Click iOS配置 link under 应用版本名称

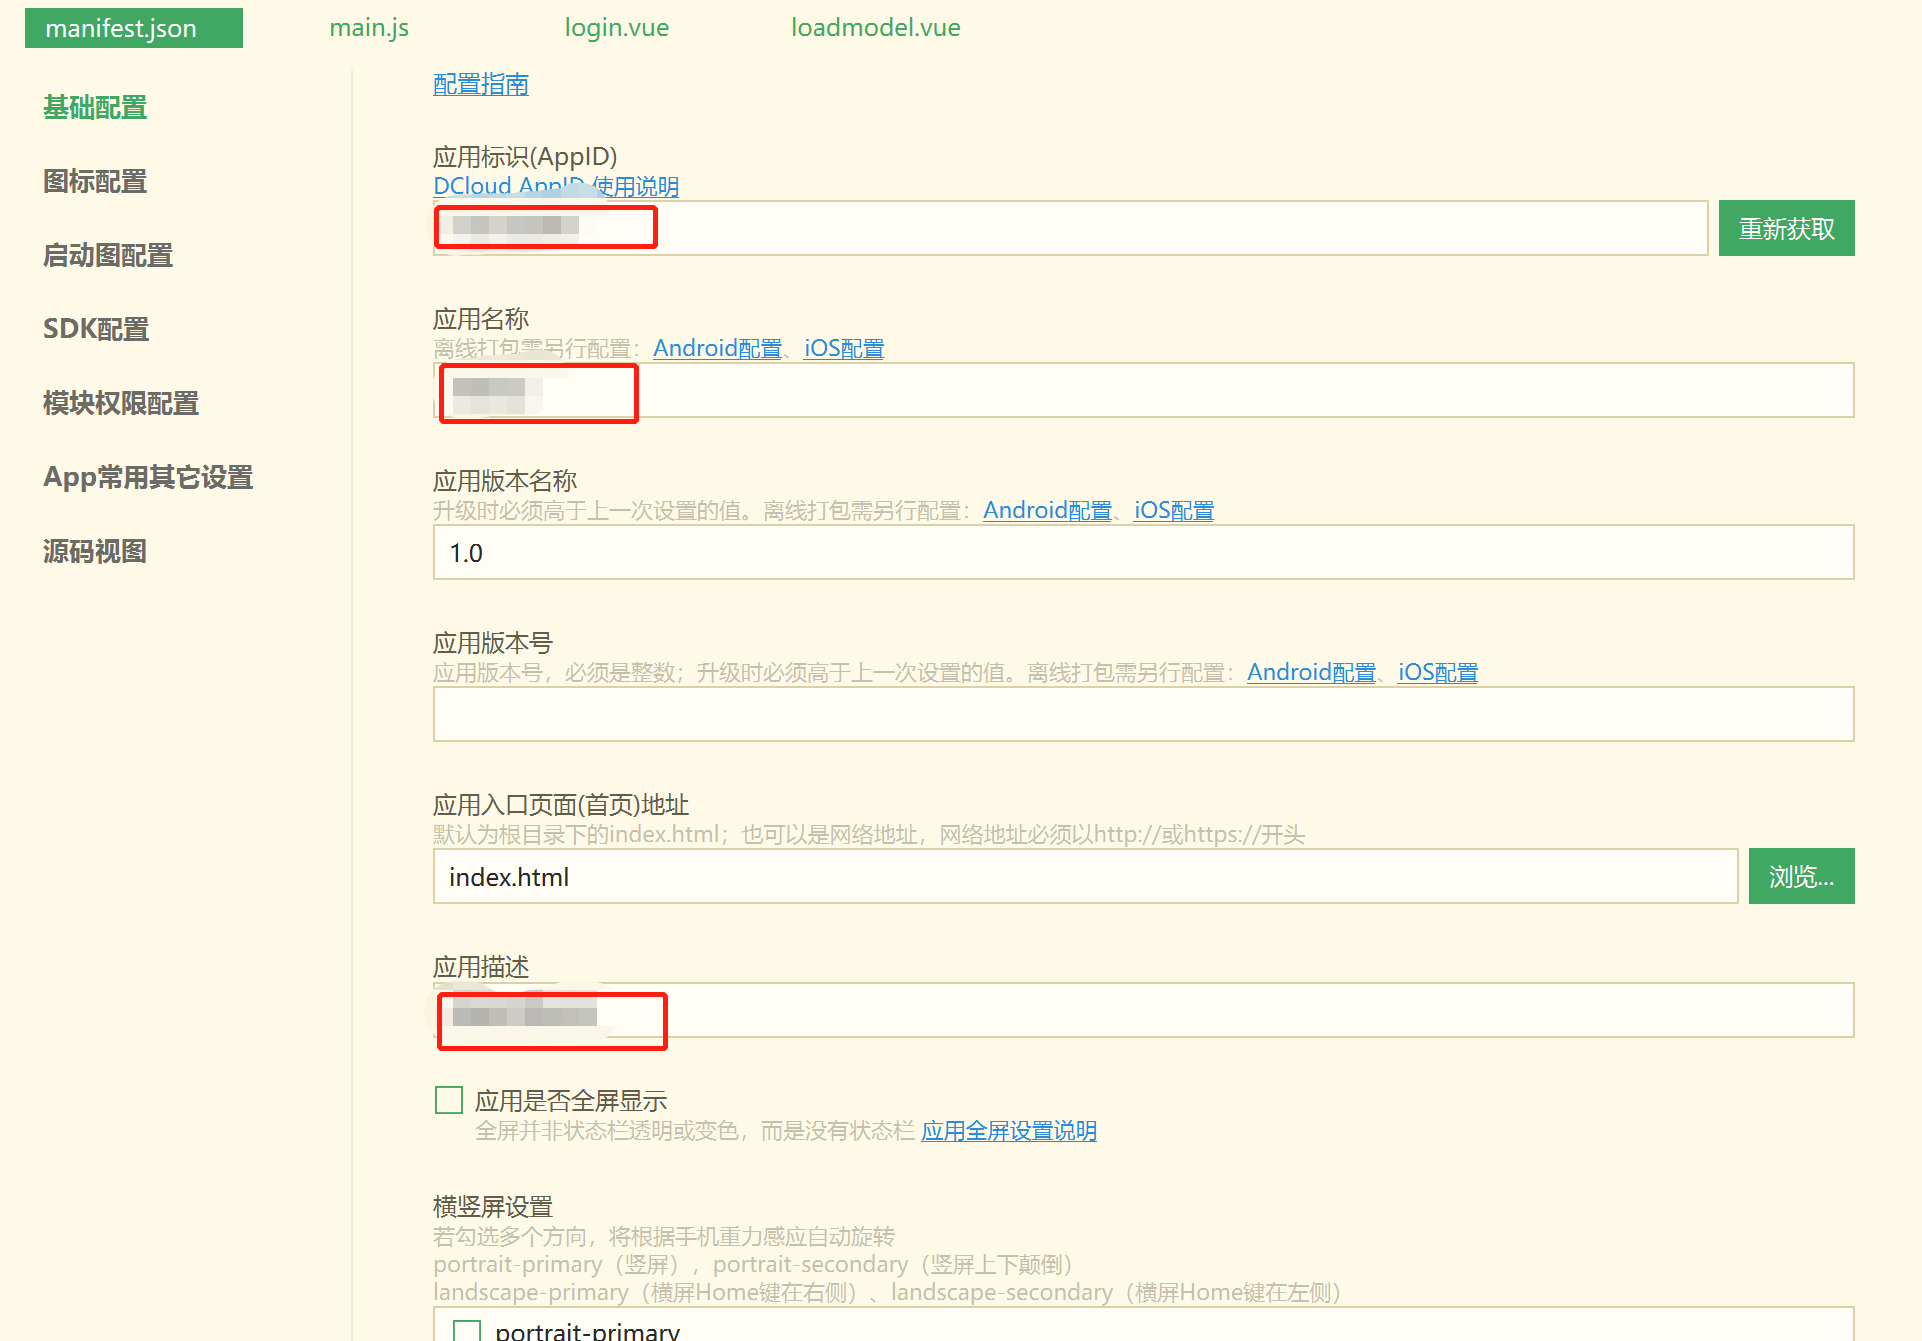click(x=1173, y=510)
